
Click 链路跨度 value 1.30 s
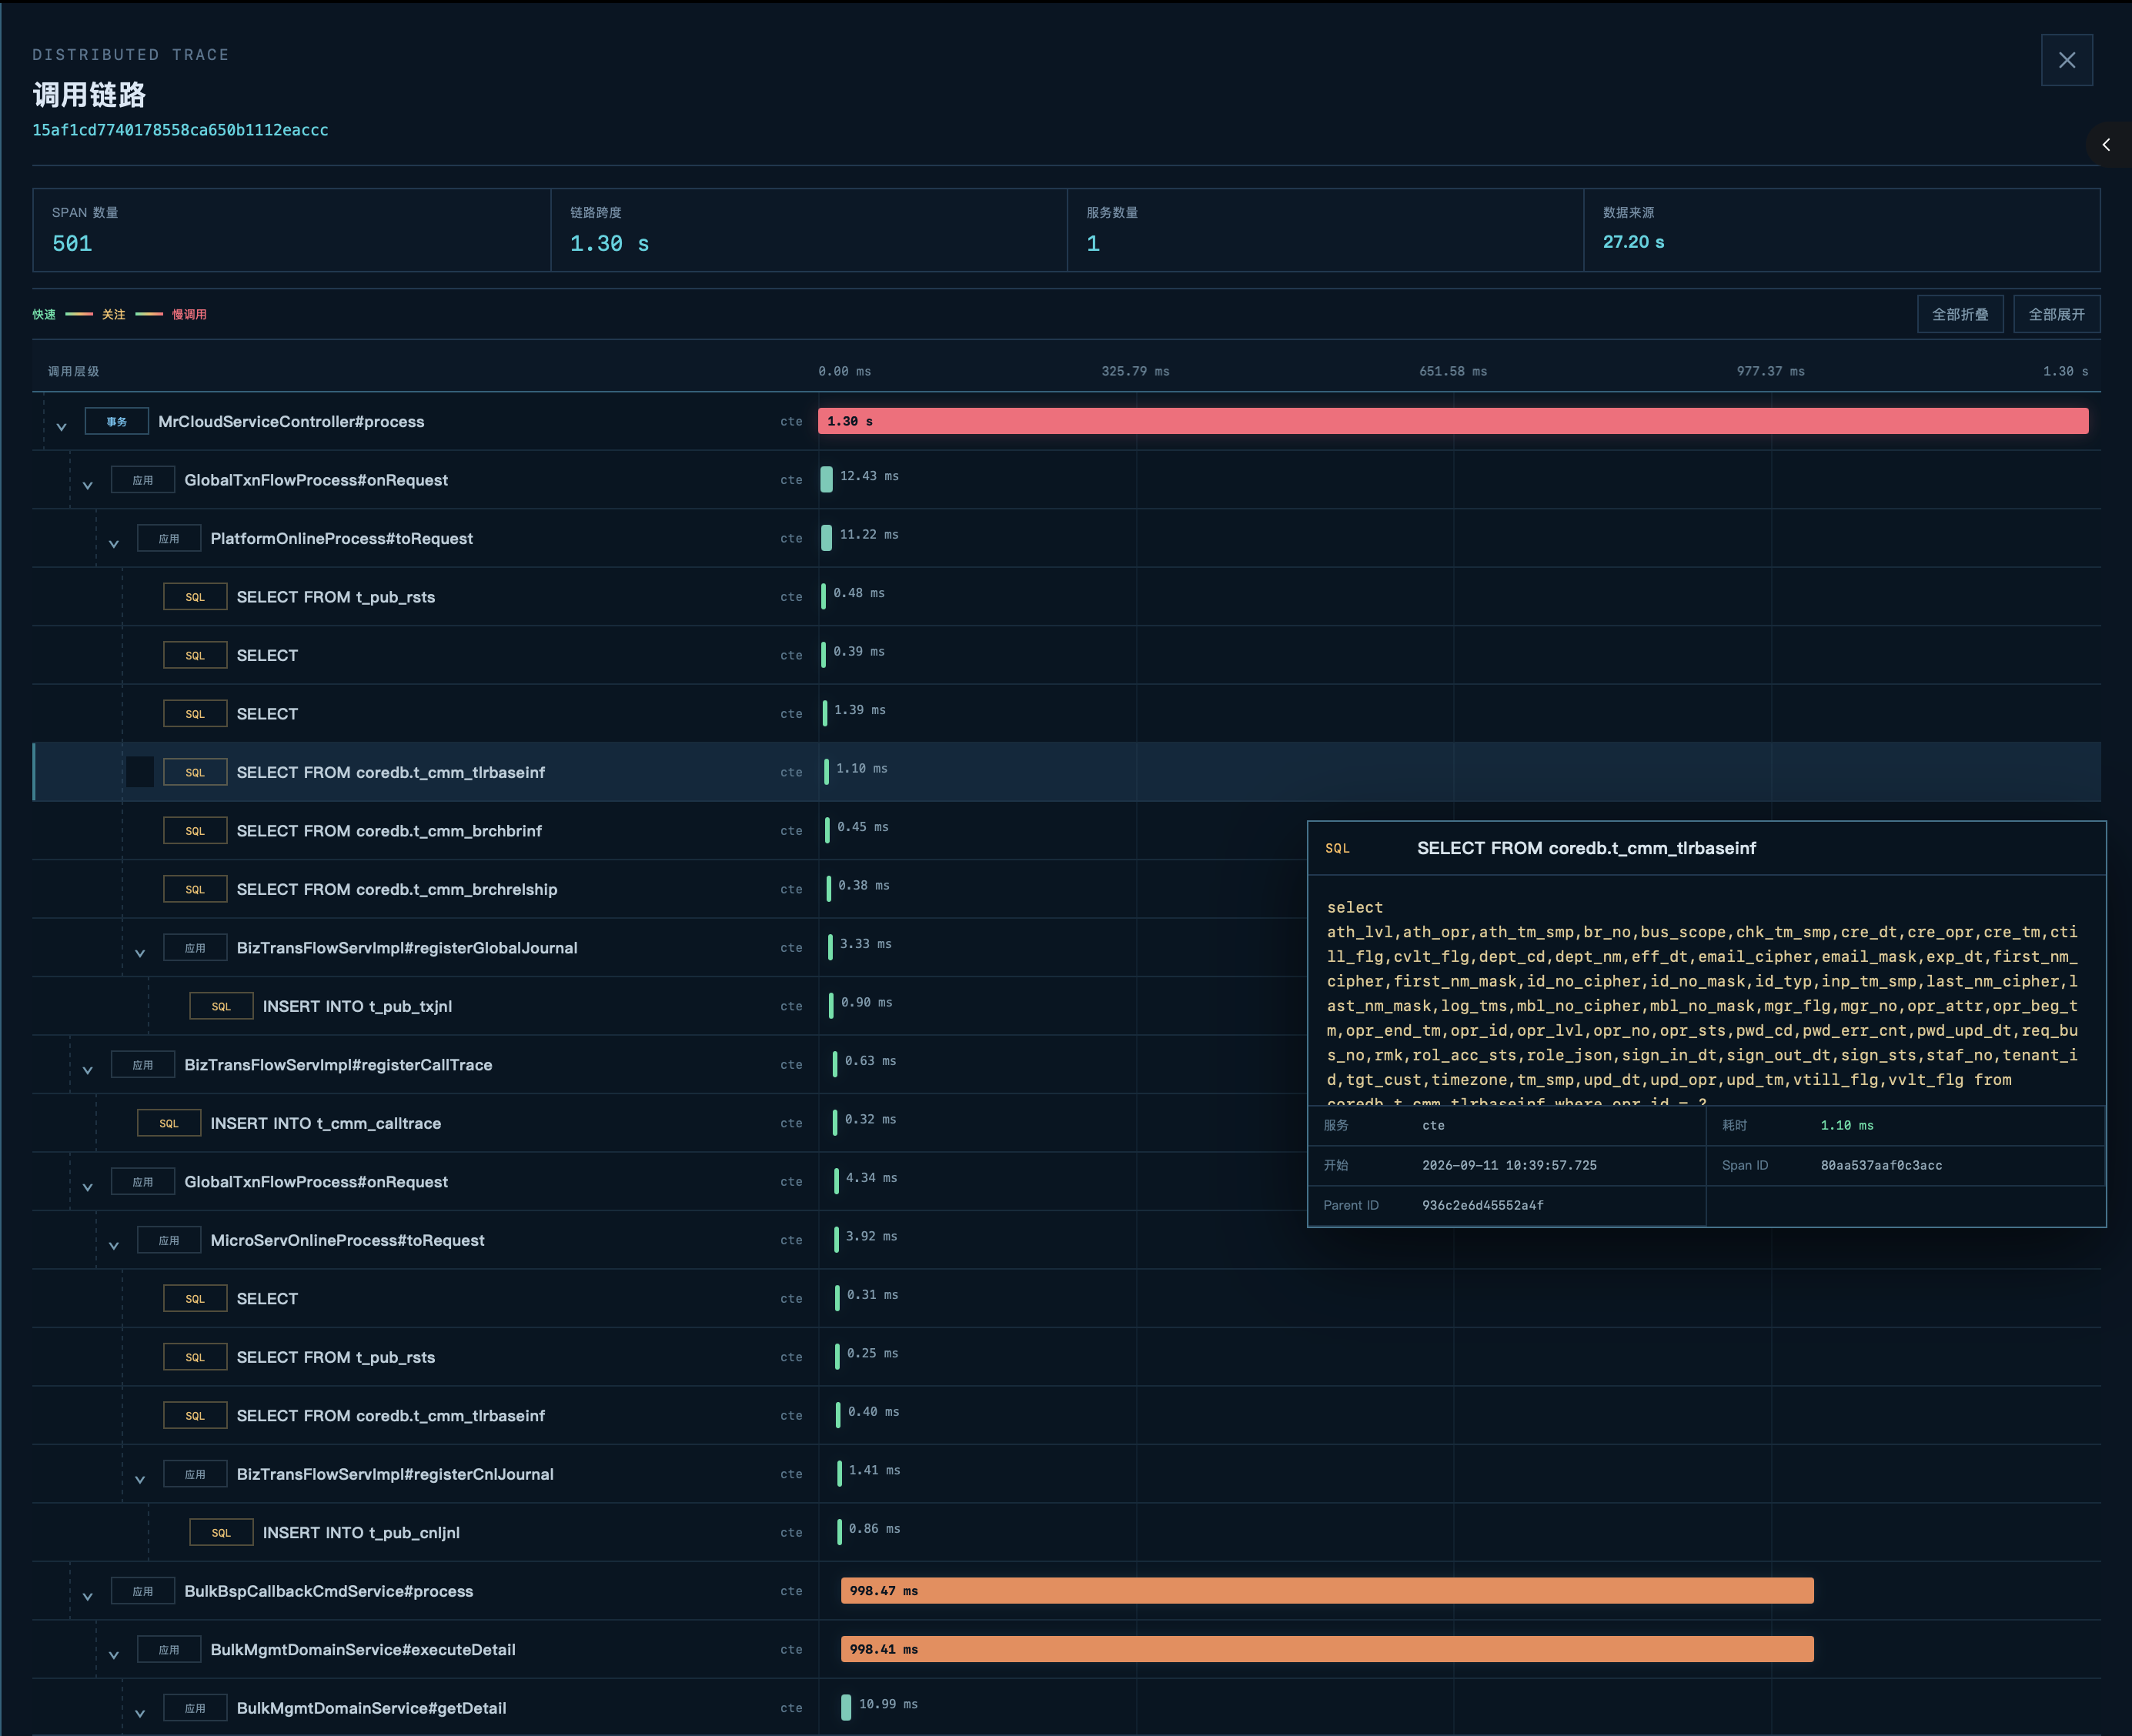(x=610, y=244)
